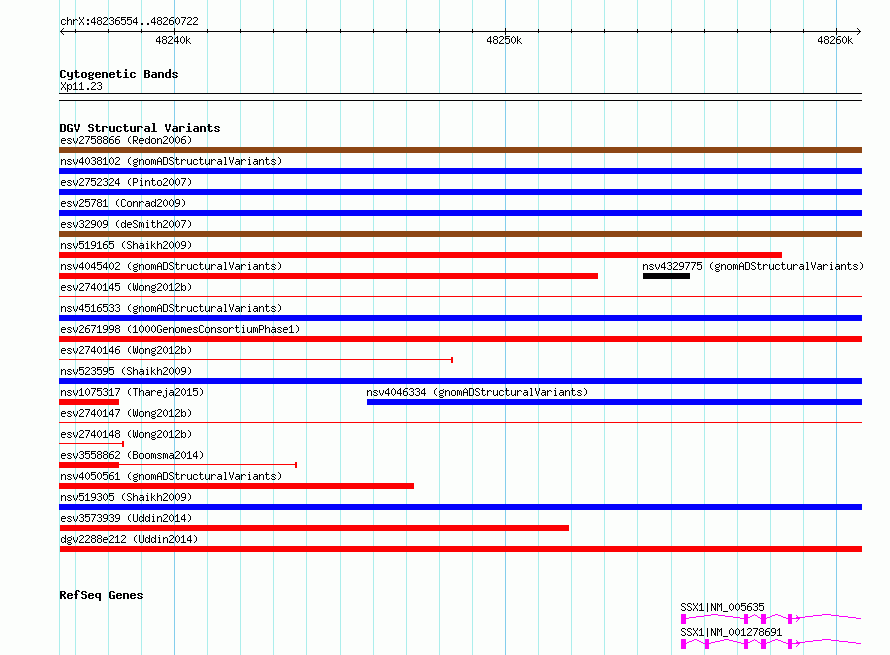Select the Xp11.23 band label
This screenshot has width=890, height=655.
[x=81, y=86]
